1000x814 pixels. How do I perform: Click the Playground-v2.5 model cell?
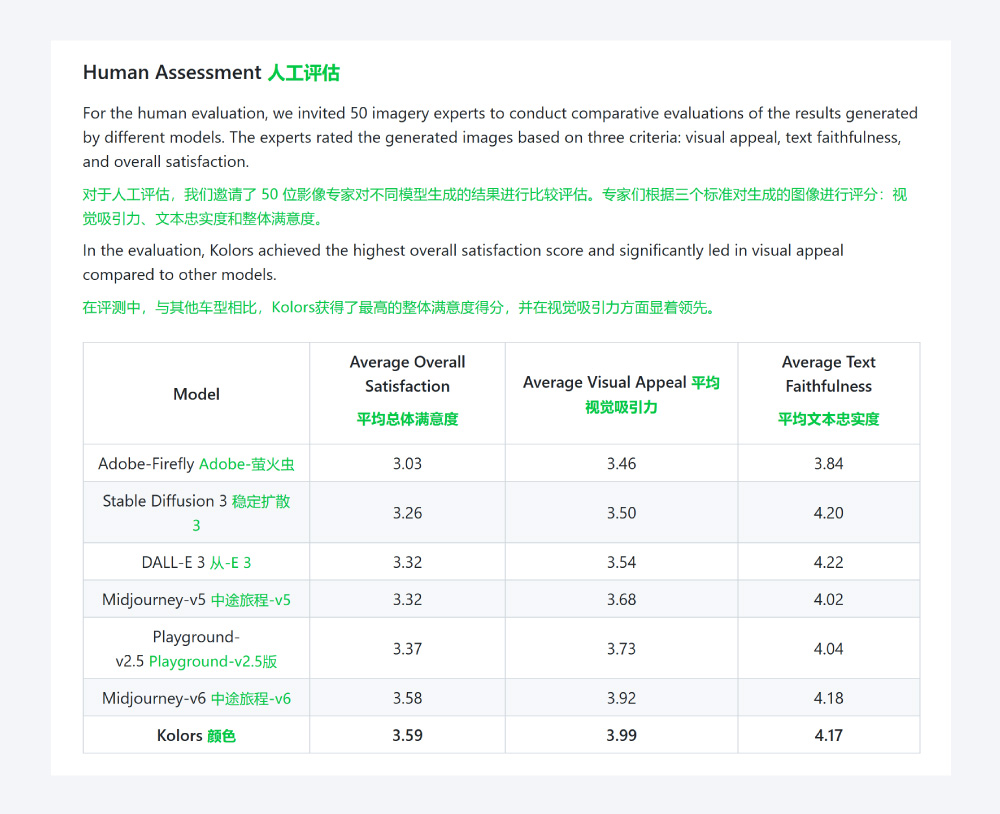click(x=196, y=649)
